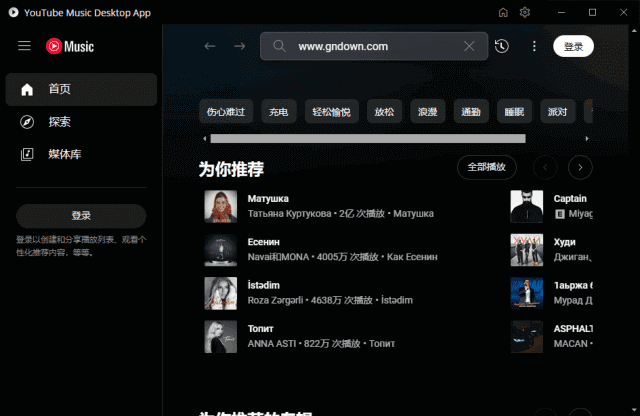Open the search history clock icon
The image size is (640, 416).
[501, 46]
